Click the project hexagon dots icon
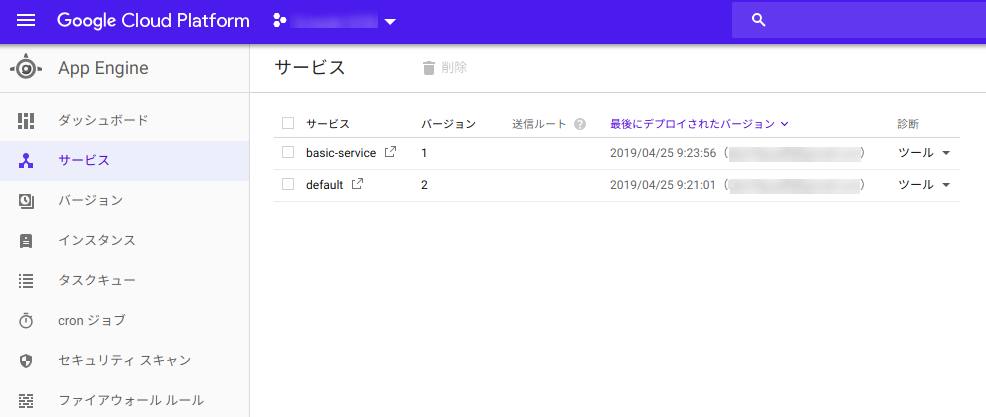This screenshot has height=417, width=986. pos(280,21)
